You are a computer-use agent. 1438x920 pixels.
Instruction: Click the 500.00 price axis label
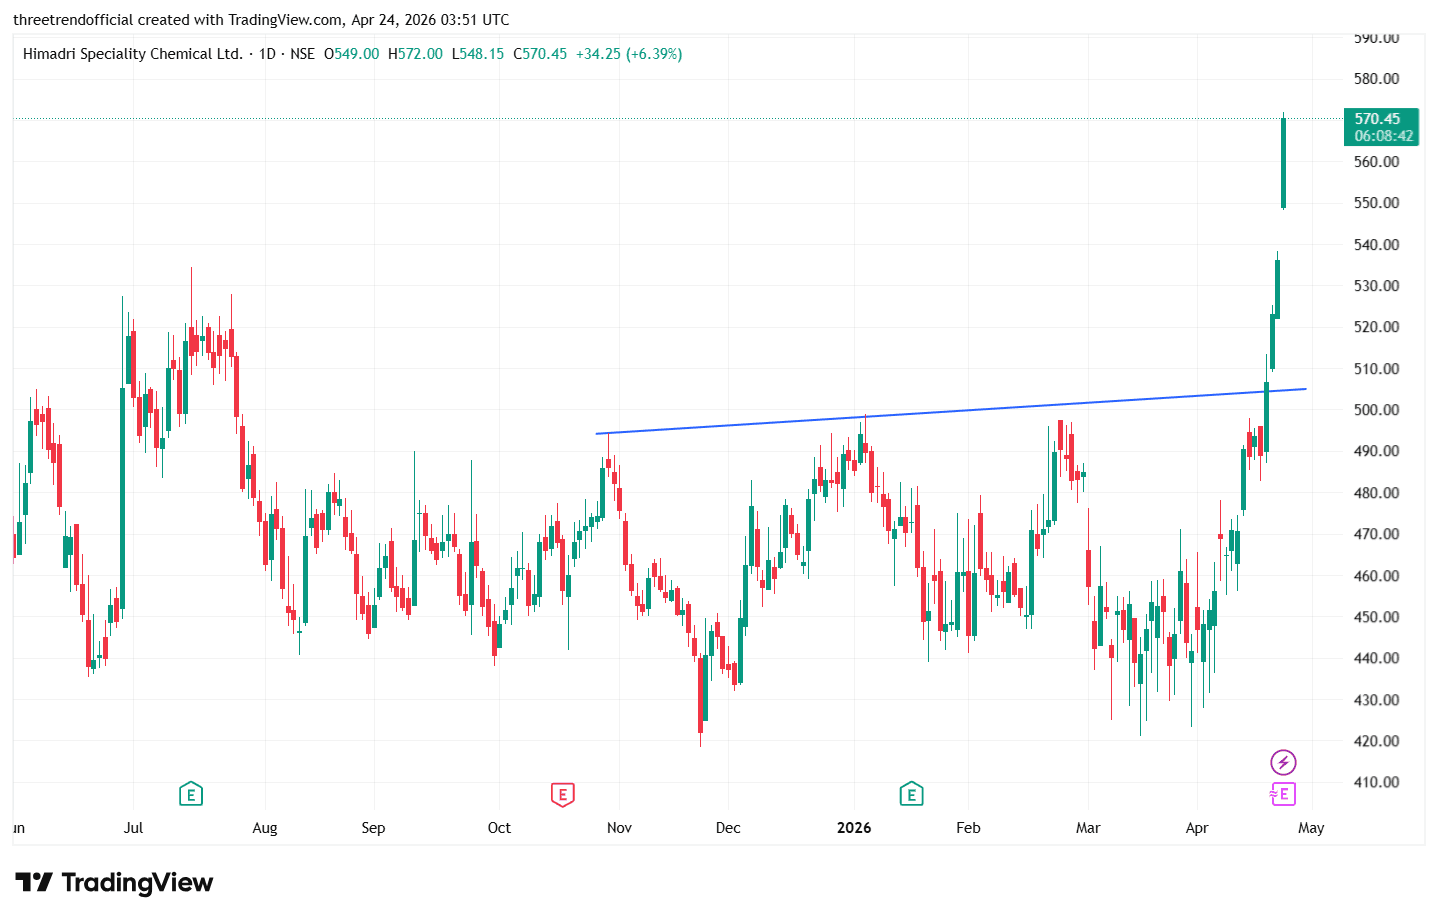(1376, 410)
